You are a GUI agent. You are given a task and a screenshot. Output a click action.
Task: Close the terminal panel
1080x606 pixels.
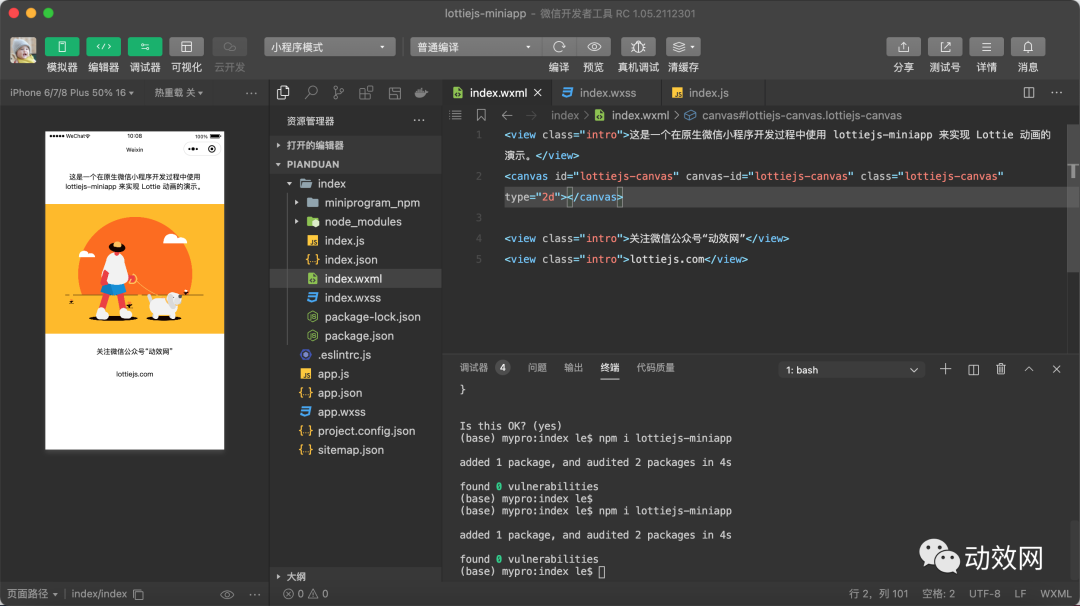1057,369
